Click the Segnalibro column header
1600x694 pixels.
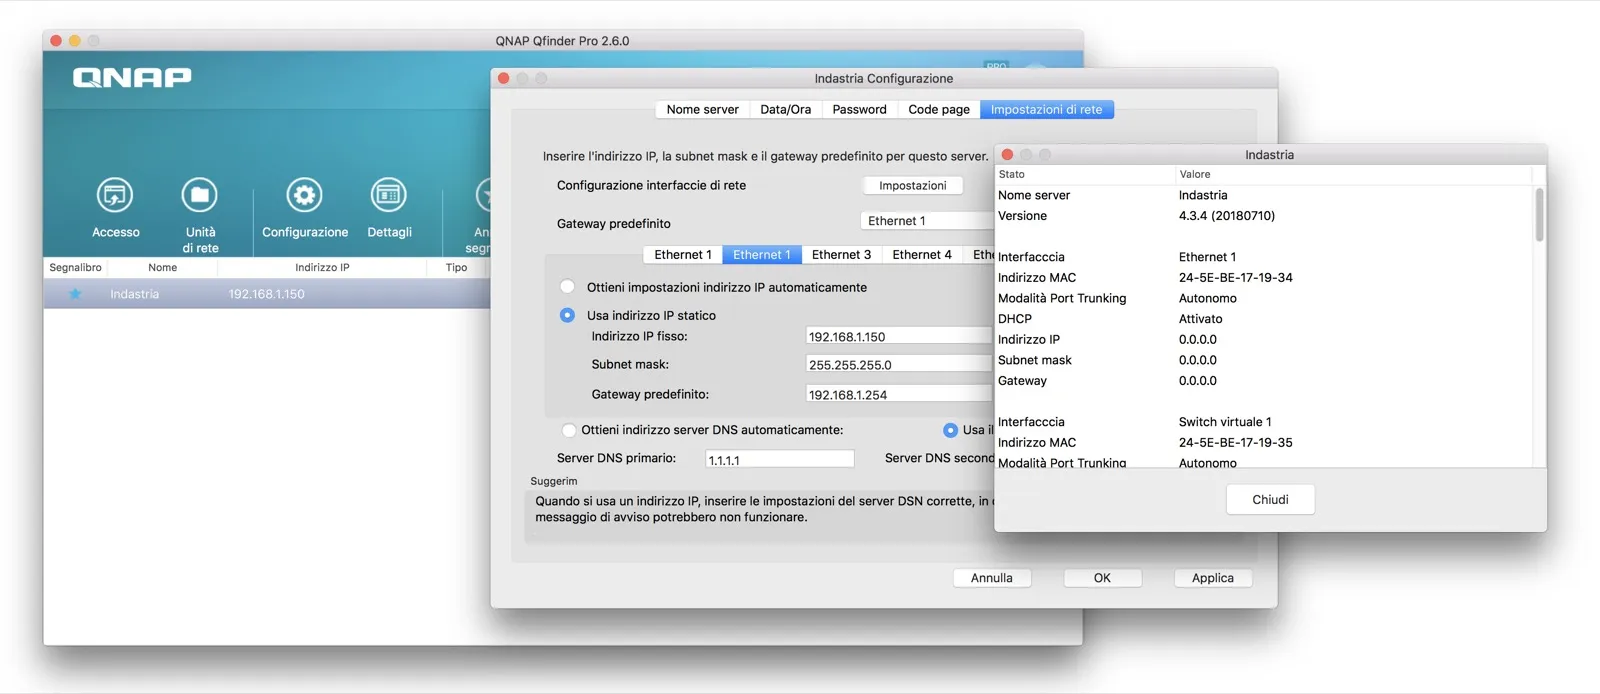click(x=76, y=268)
